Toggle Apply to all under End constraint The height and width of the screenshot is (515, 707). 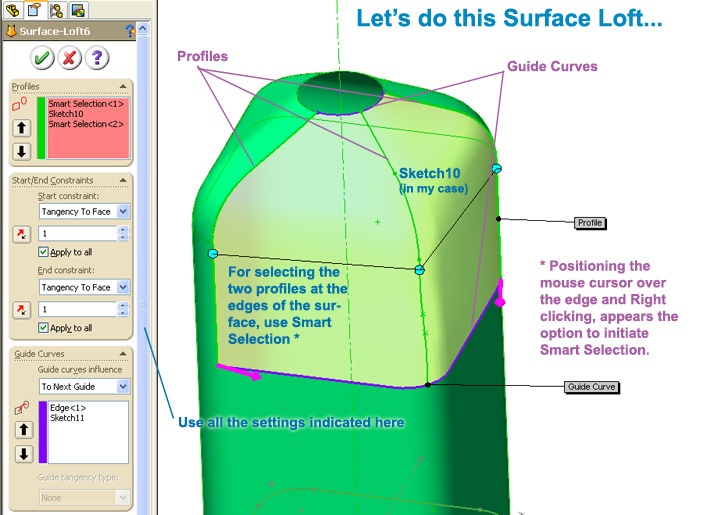[x=43, y=328]
